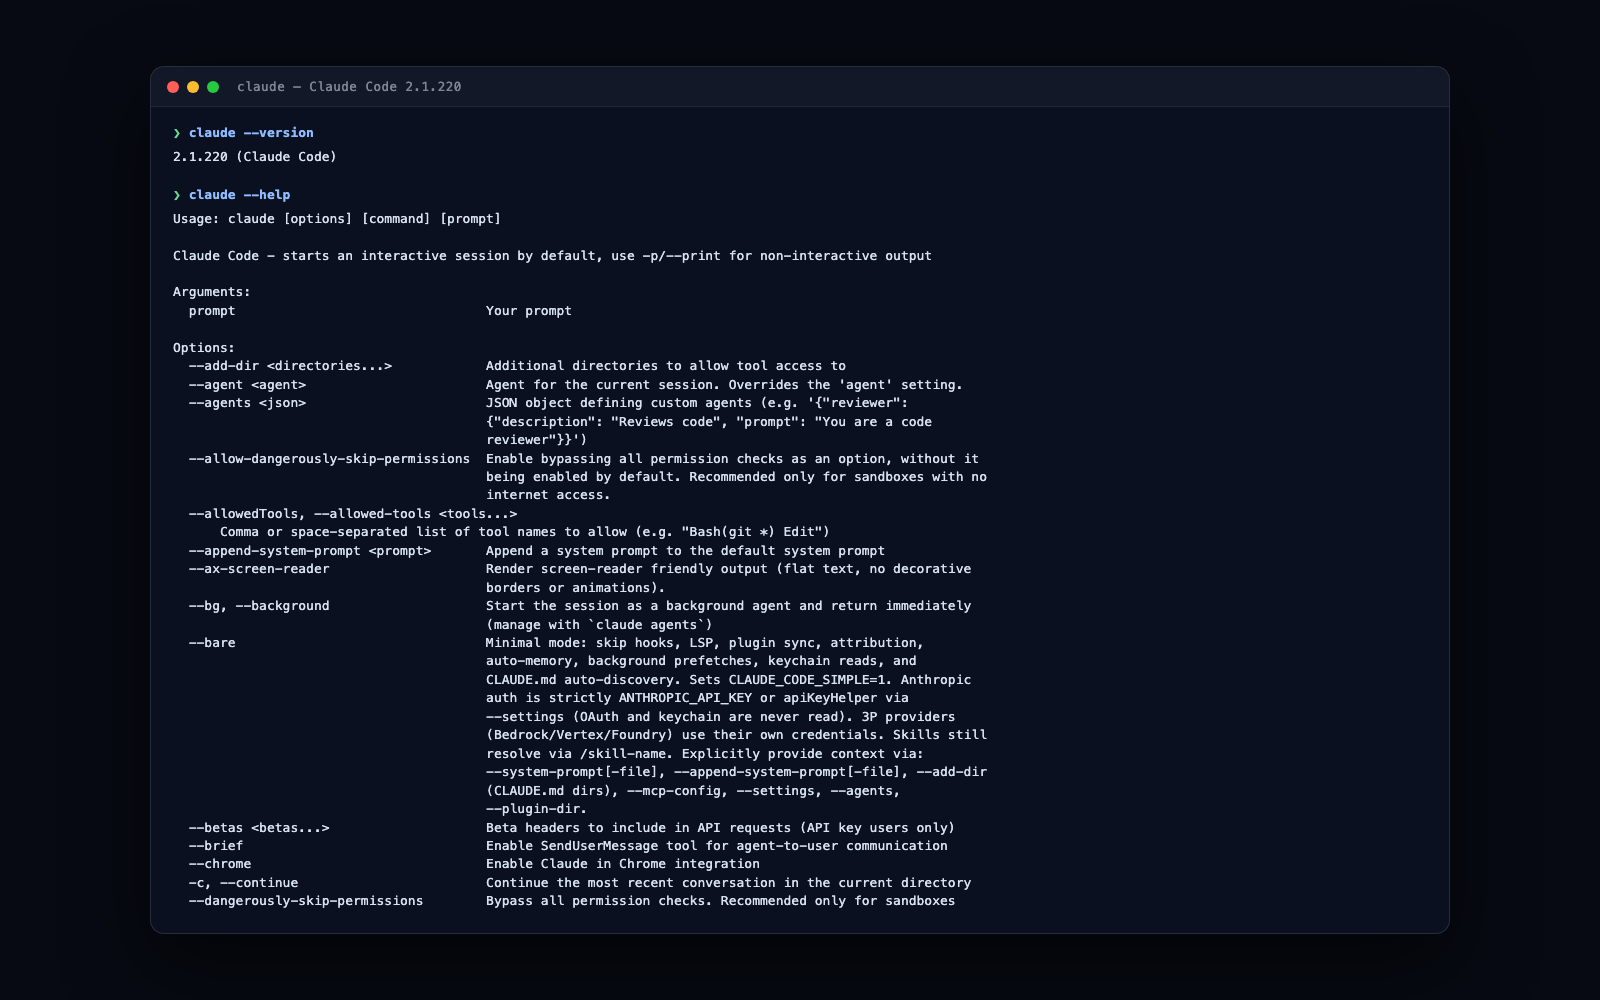
Task: Click 'Render screen-reader friendly output' description line
Action: tap(728, 569)
